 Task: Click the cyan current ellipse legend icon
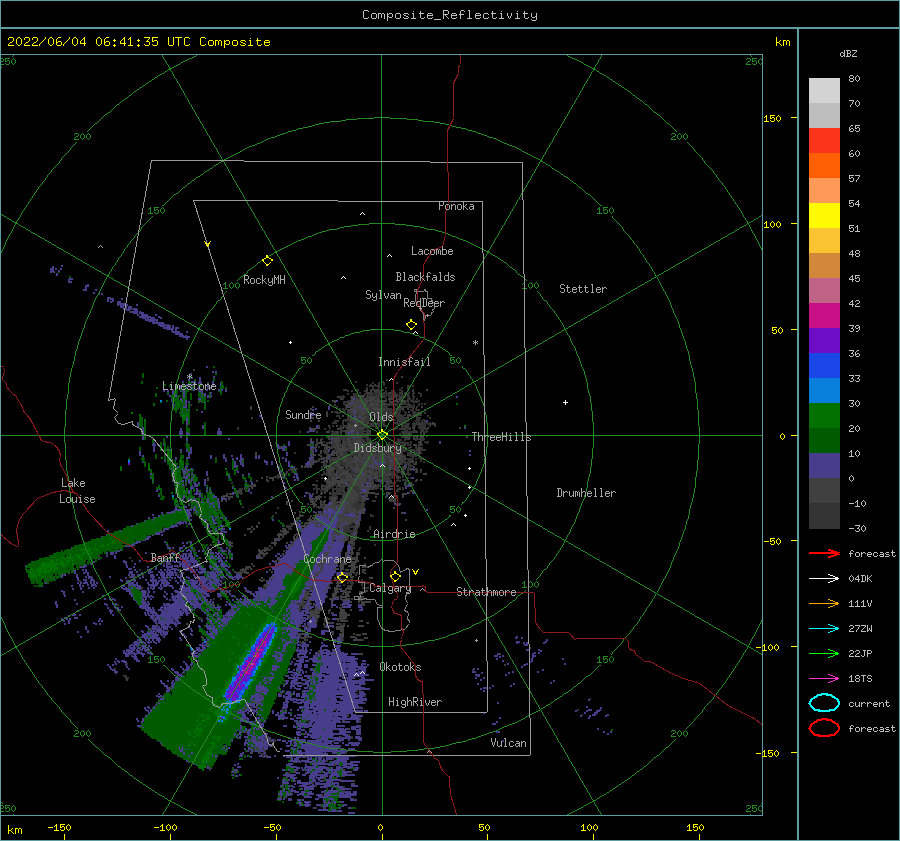(x=824, y=703)
